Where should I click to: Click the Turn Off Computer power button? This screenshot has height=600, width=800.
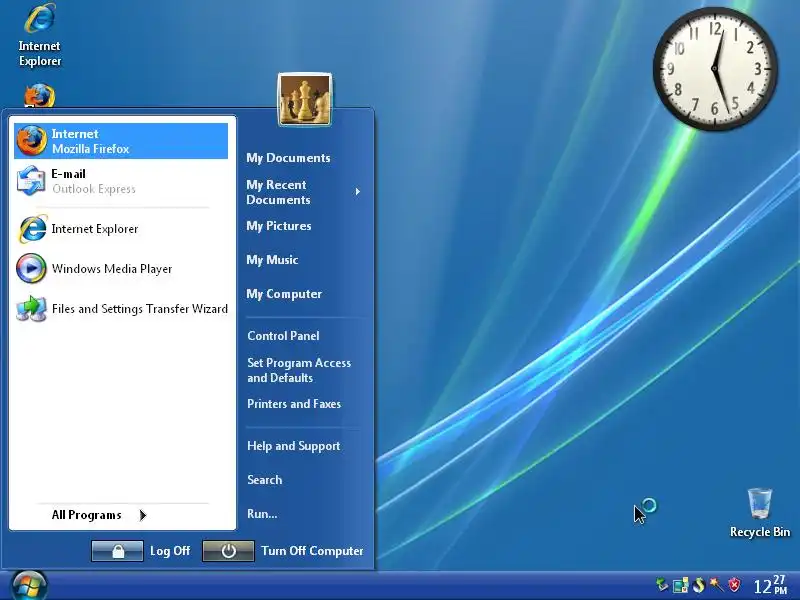(228, 551)
